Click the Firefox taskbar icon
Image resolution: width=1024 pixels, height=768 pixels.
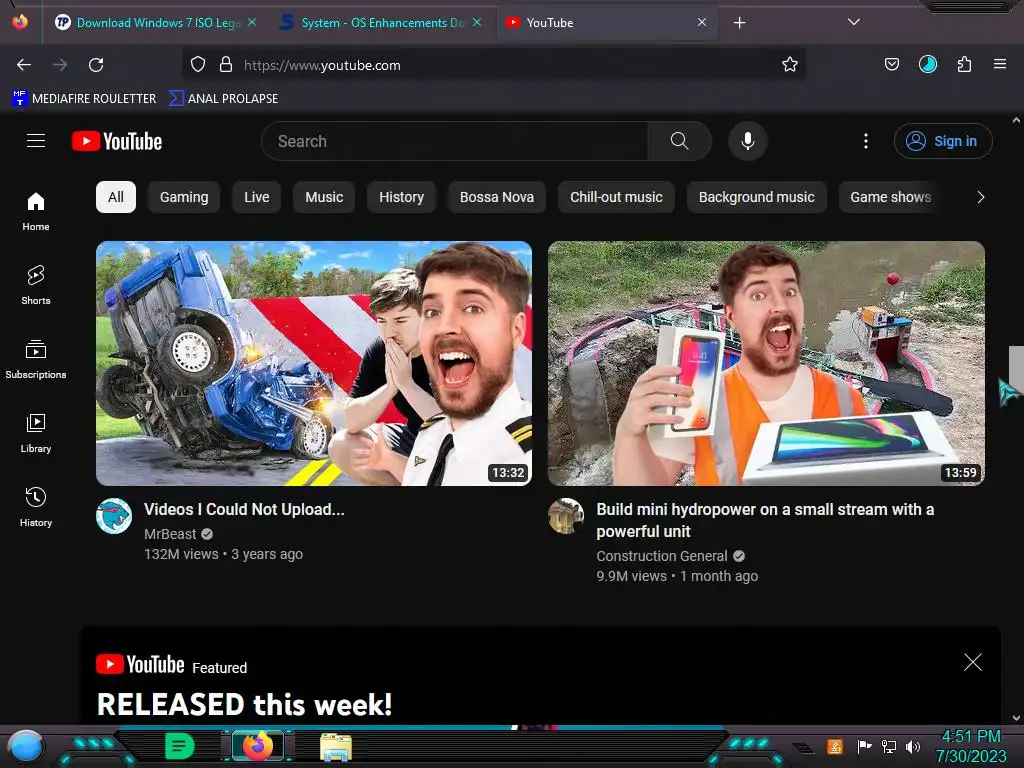click(257, 746)
